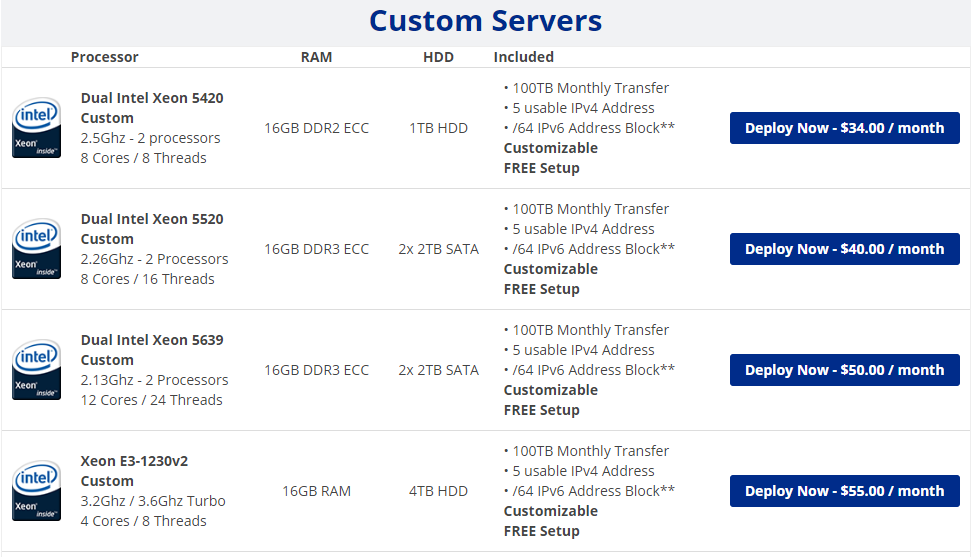The height and width of the screenshot is (557, 980).
Task: Select the Dual Intel Xeon 5639 title
Action: tap(152, 340)
